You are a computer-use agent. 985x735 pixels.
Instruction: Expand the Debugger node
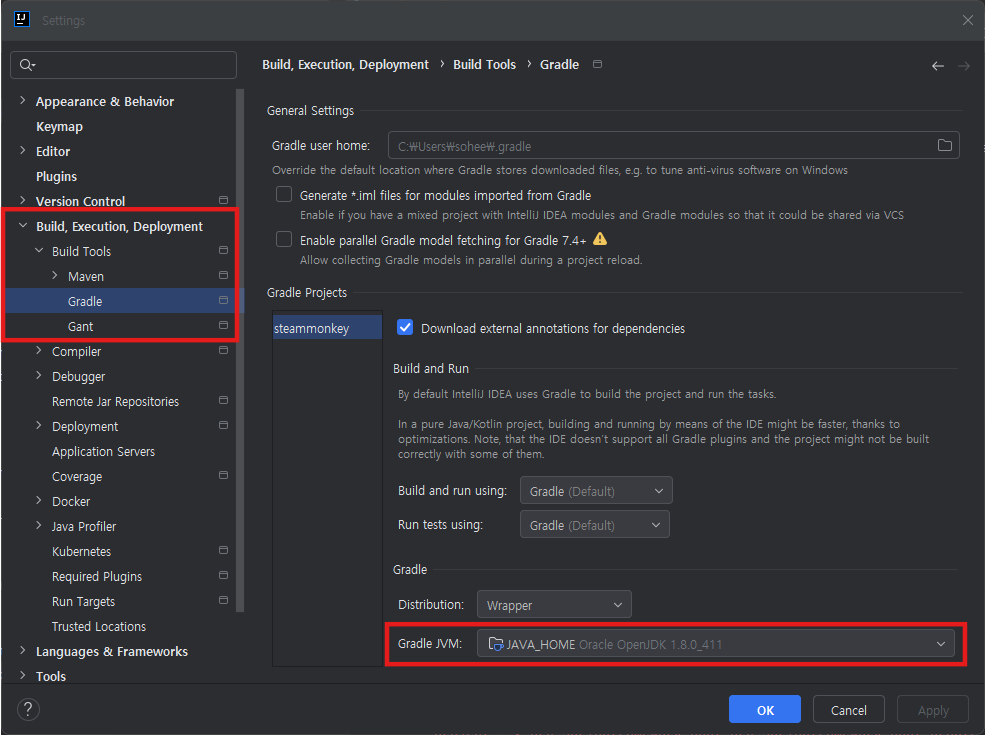pos(39,375)
